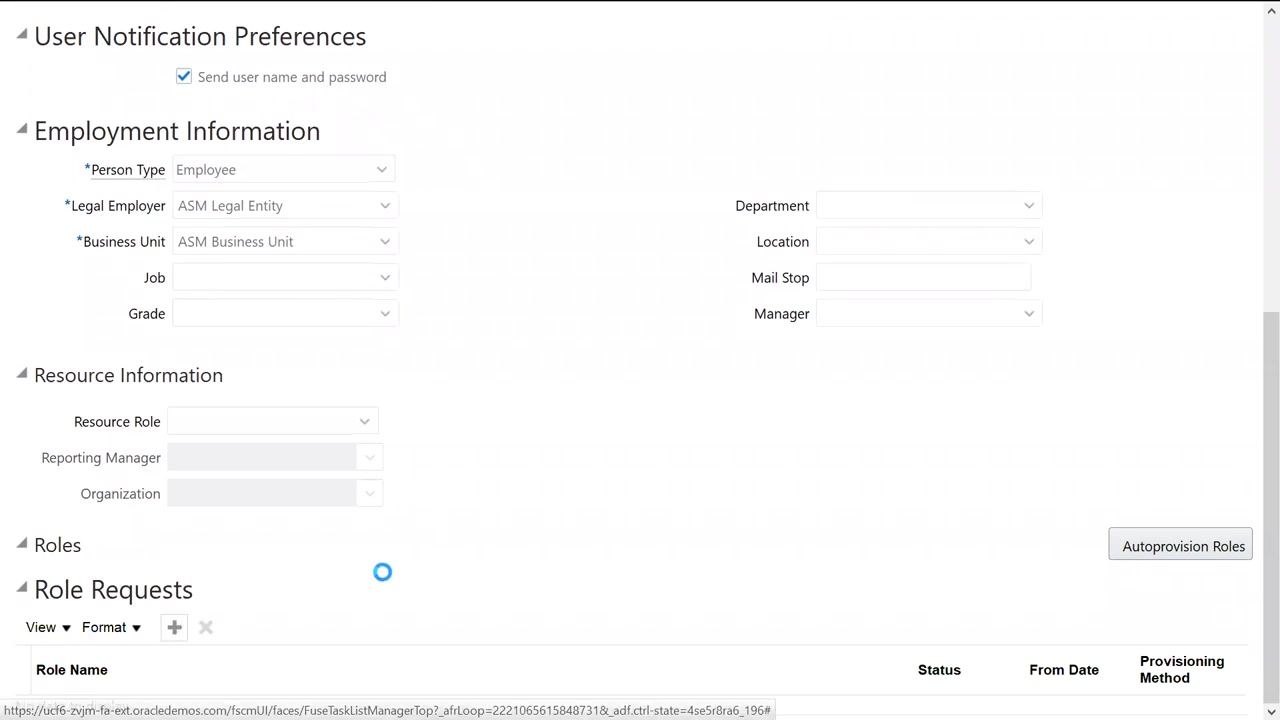This screenshot has height=720, width=1280.
Task: Click the Person Type field label
Action: (128, 169)
